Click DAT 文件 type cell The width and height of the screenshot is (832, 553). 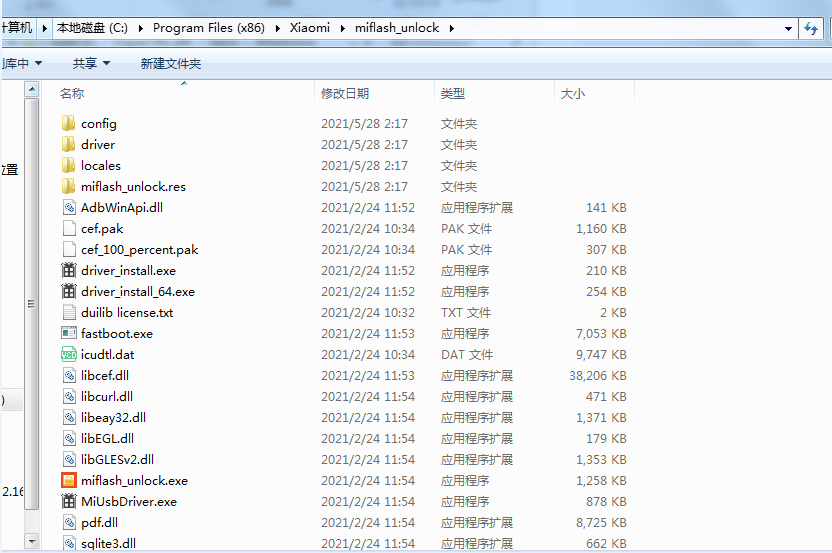(x=467, y=355)
